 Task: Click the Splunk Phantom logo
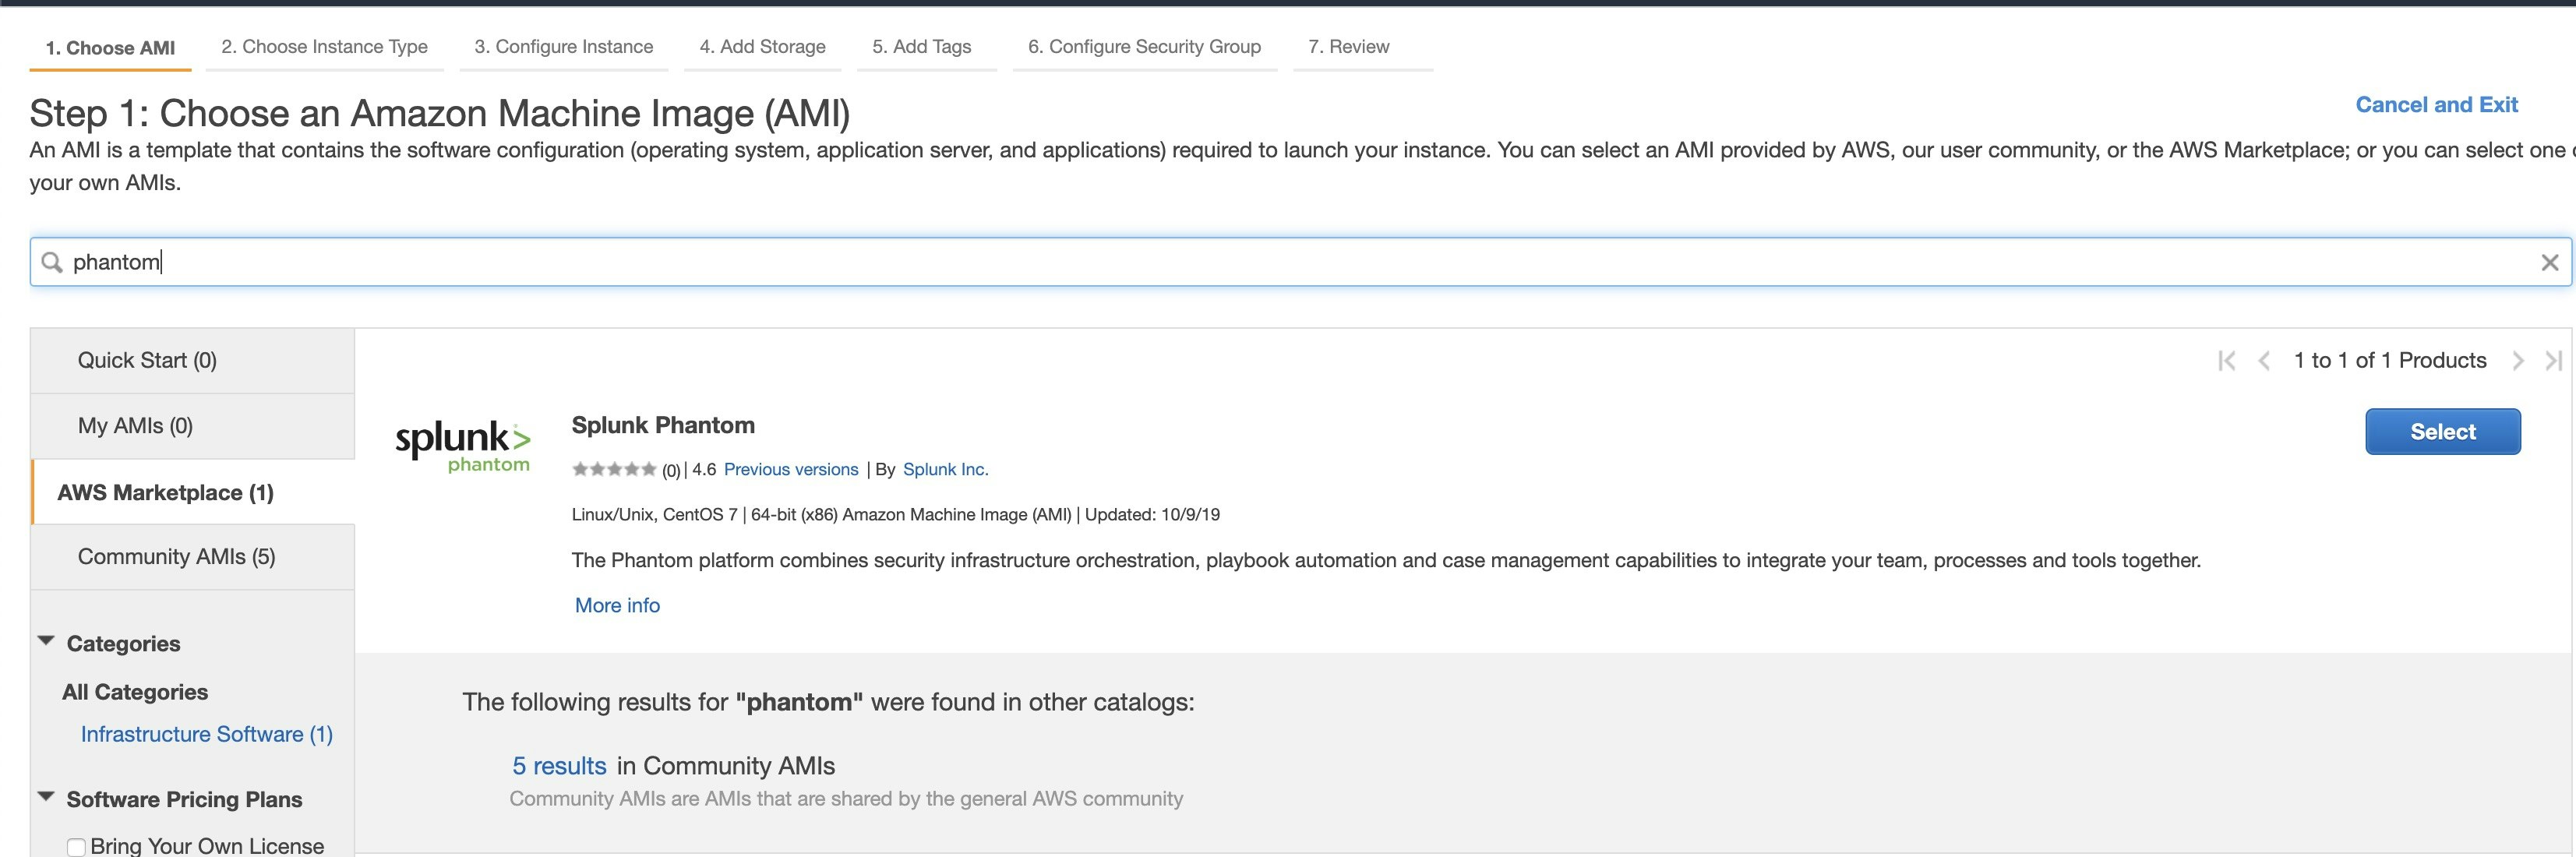point(462,447)
